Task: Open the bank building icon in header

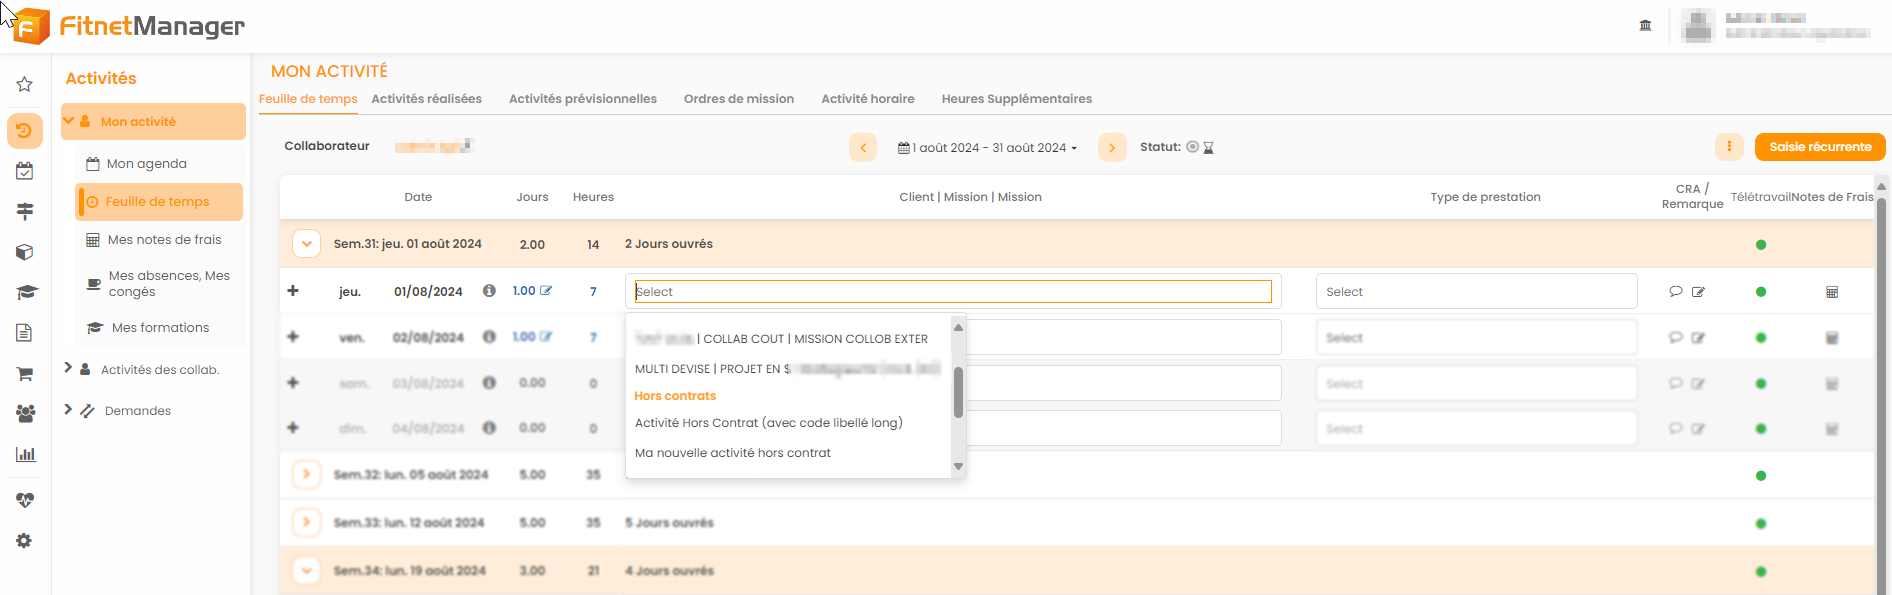Action: [x=1645, y=25]
